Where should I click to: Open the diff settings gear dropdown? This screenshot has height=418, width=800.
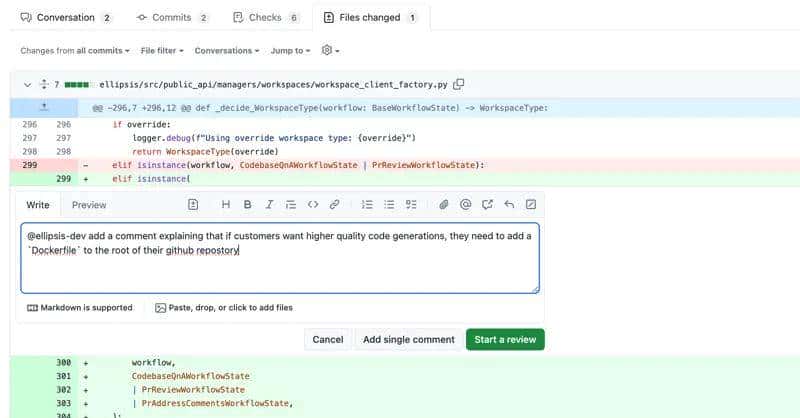tap(330, 50)
